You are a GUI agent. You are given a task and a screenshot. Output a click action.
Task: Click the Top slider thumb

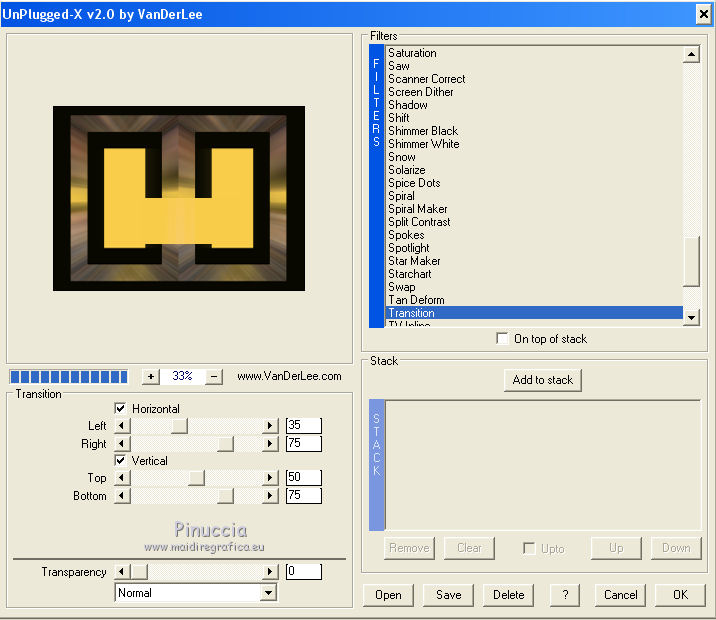click(x=197, y=478)
